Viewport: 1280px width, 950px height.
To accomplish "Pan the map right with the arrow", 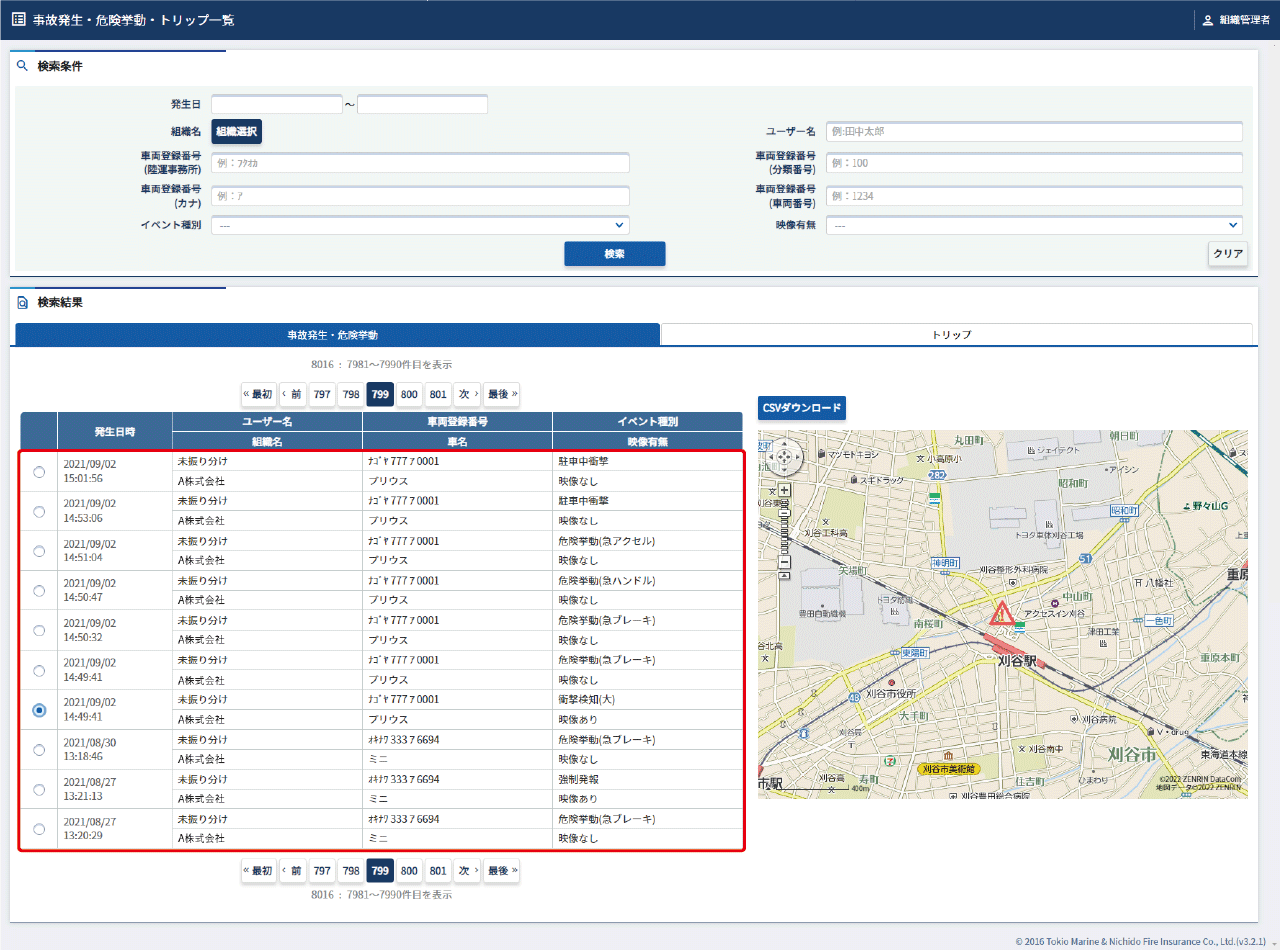I will click(797, 457).
